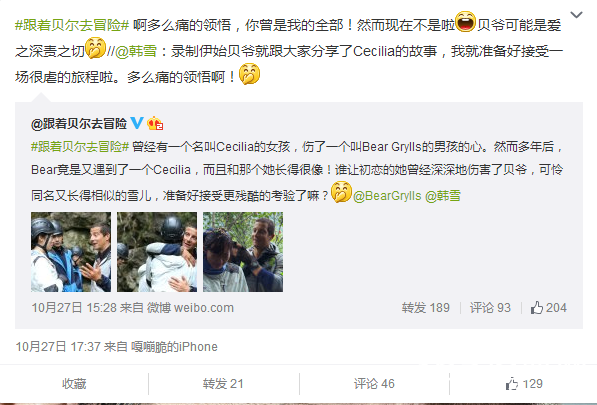Visit the @跟着贝尔去冒险 account name
Viewport: 597px width, 405px height.
[x=79, y=123]
